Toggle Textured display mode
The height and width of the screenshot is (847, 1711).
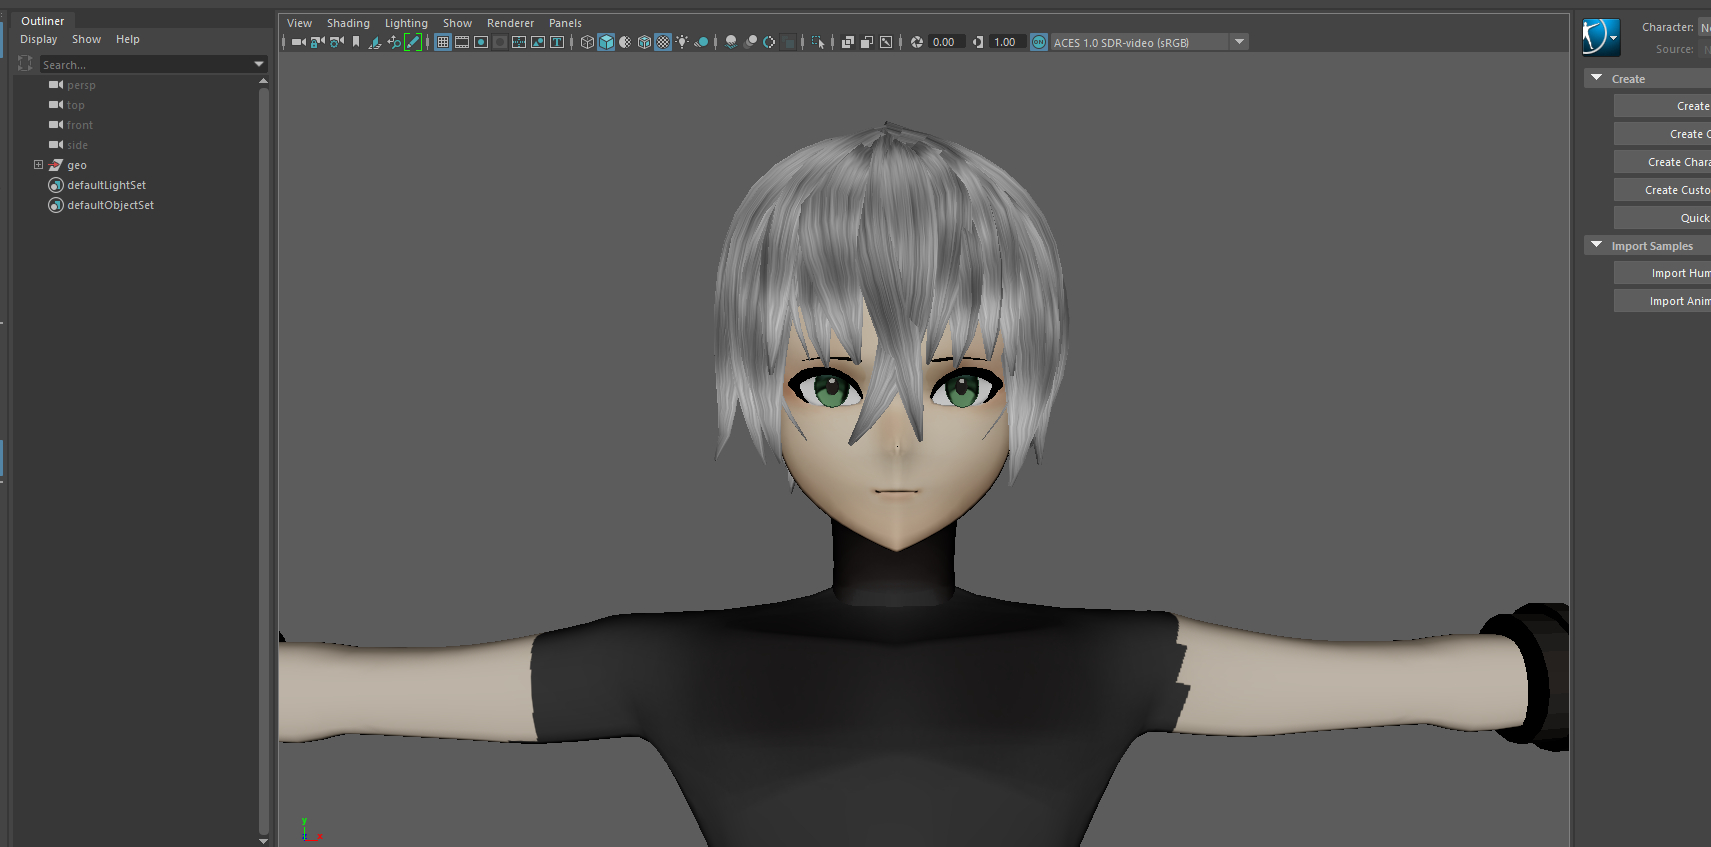click(663, 42)
